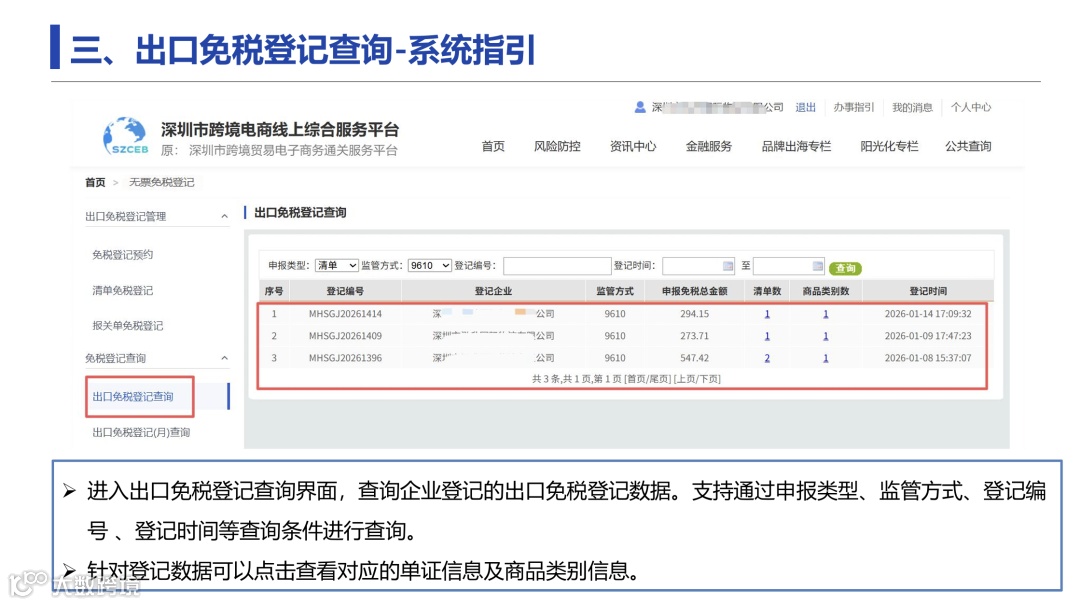Screen dimensions: 1080x605
Task: Open 品牌出海专栏 navigation item
Action: 796,146
